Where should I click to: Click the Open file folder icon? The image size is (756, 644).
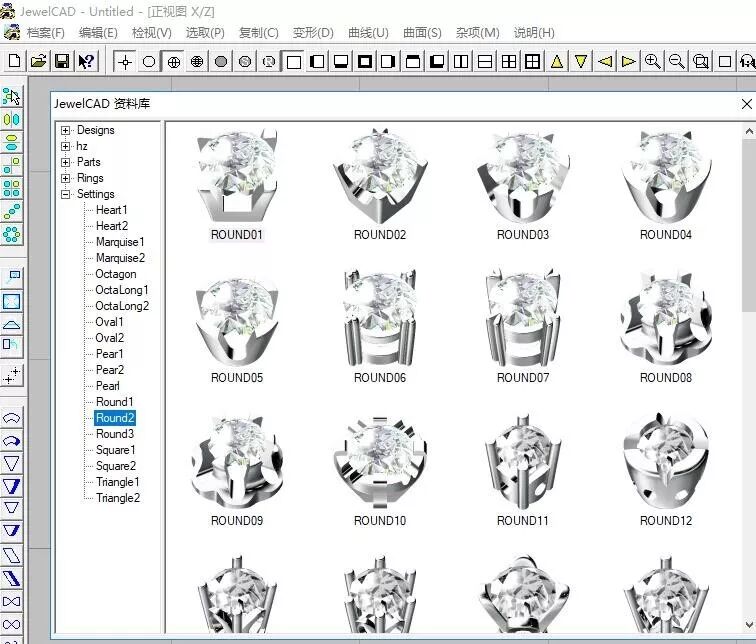click(x=39, y=61)
